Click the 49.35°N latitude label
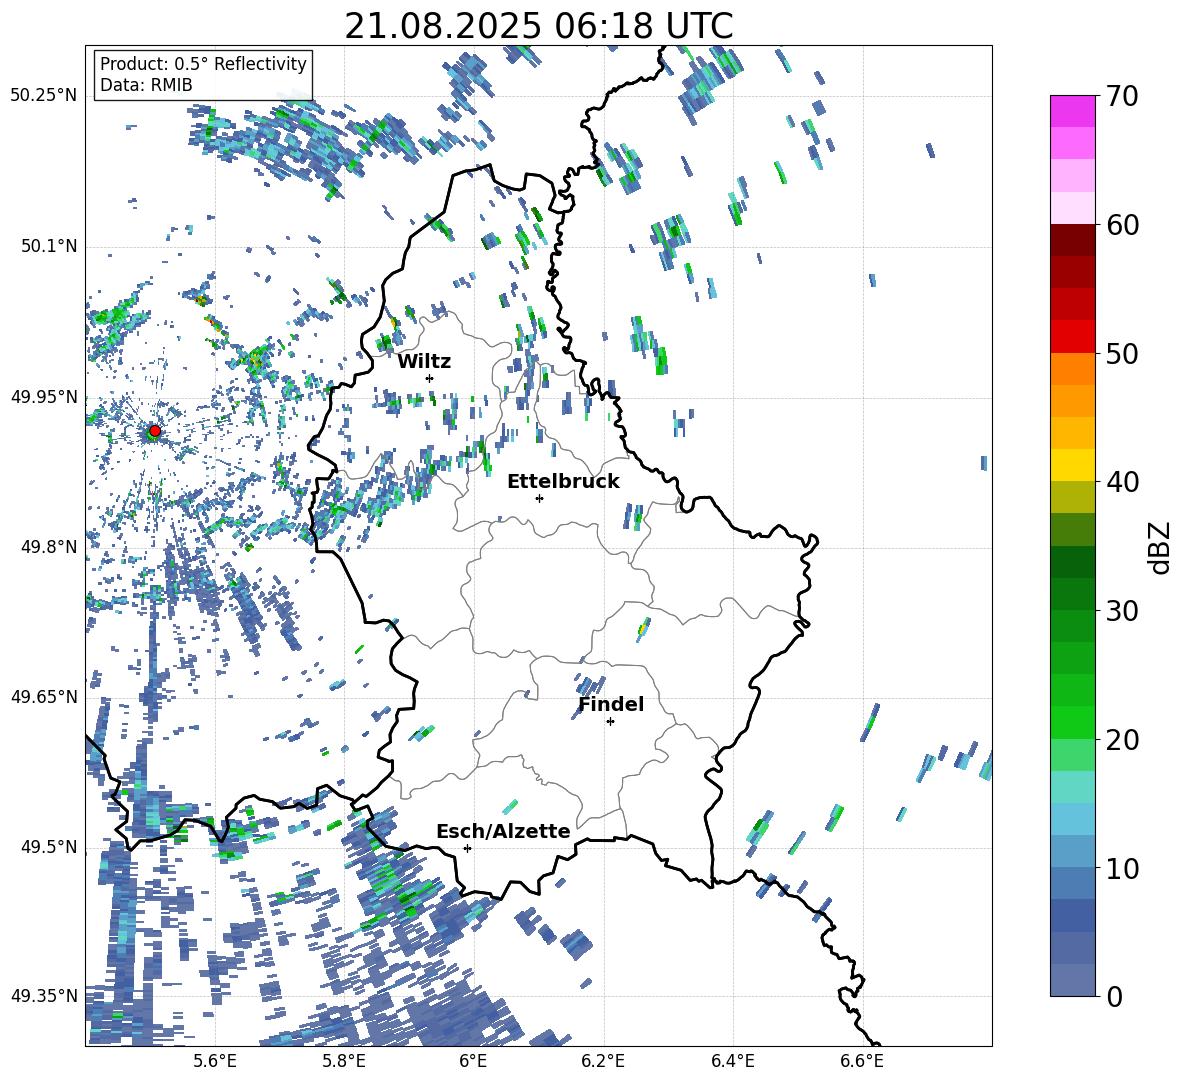The image size is (1184, 1081). tap(44, 996)
